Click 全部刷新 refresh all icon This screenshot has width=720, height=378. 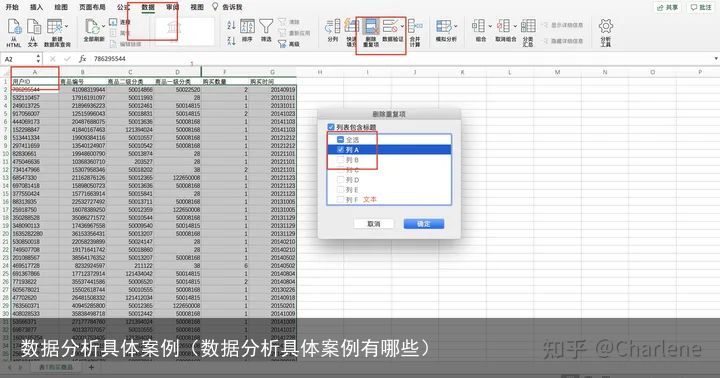93,27
